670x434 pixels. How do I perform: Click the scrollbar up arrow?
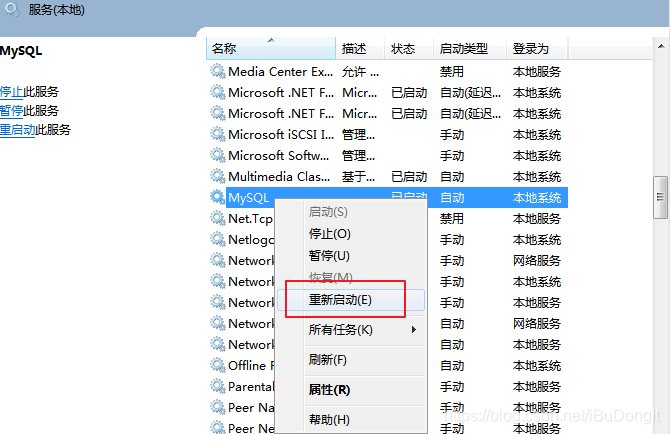click(661, 46)
